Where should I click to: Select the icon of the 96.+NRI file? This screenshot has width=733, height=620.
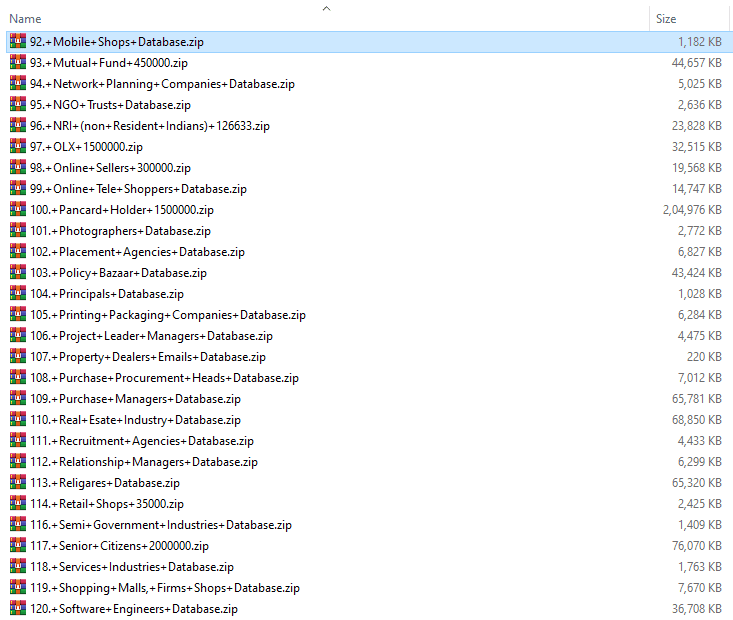tap(18, 125)
